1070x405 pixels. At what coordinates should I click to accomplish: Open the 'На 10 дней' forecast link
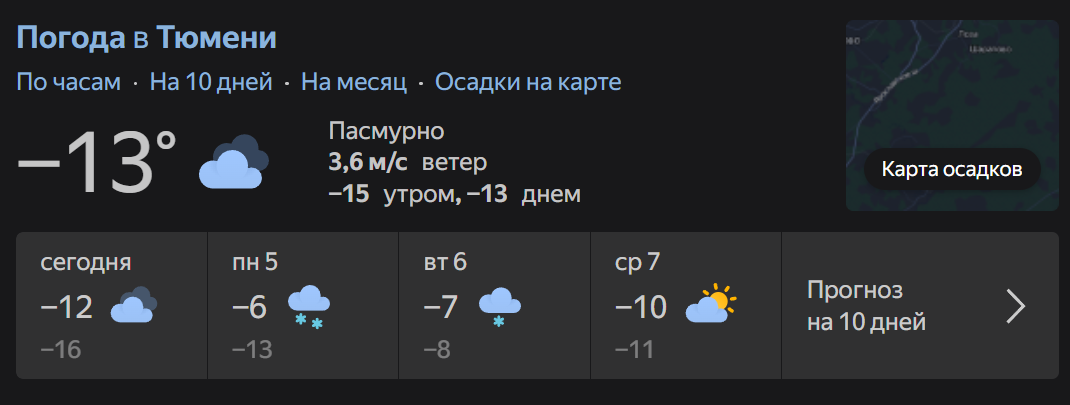pyautogui.click(x=211, y=82)
